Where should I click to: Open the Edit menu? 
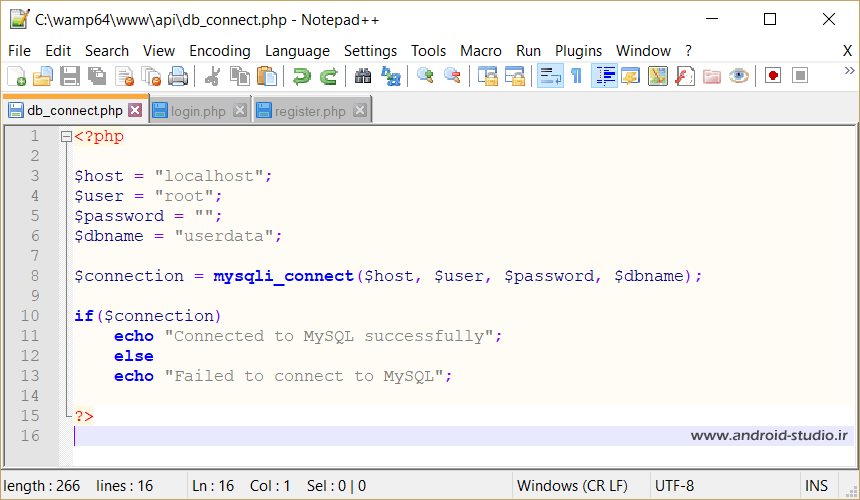58,51
